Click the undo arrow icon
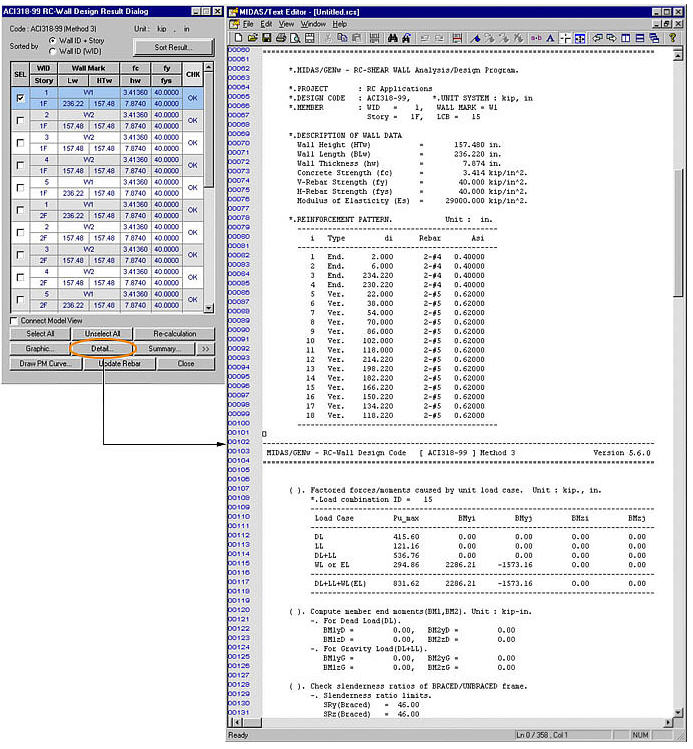This screenshot has height=749, width=693. (x=425, y=38)
